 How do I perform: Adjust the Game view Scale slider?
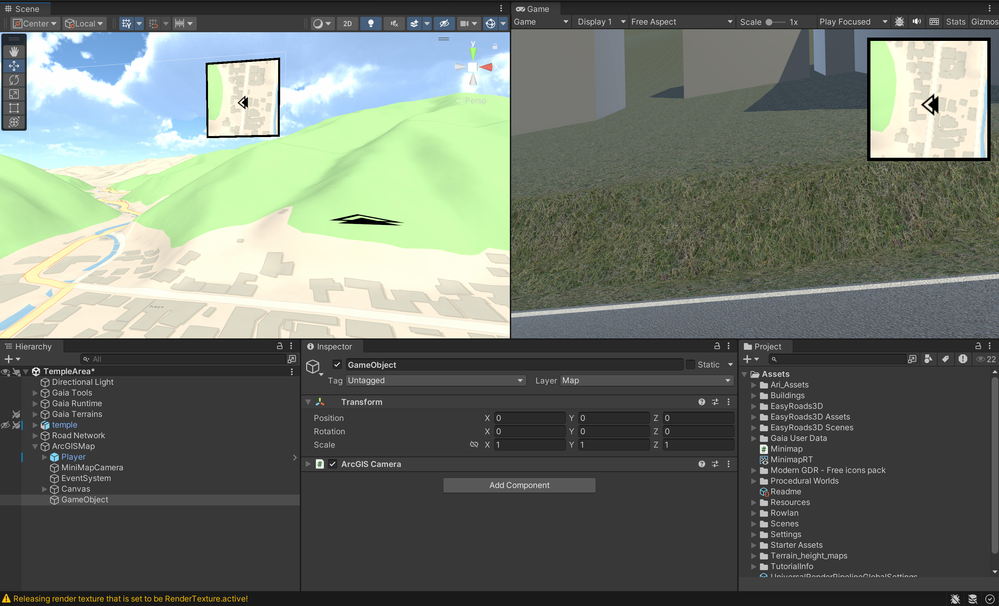[775, 22]
